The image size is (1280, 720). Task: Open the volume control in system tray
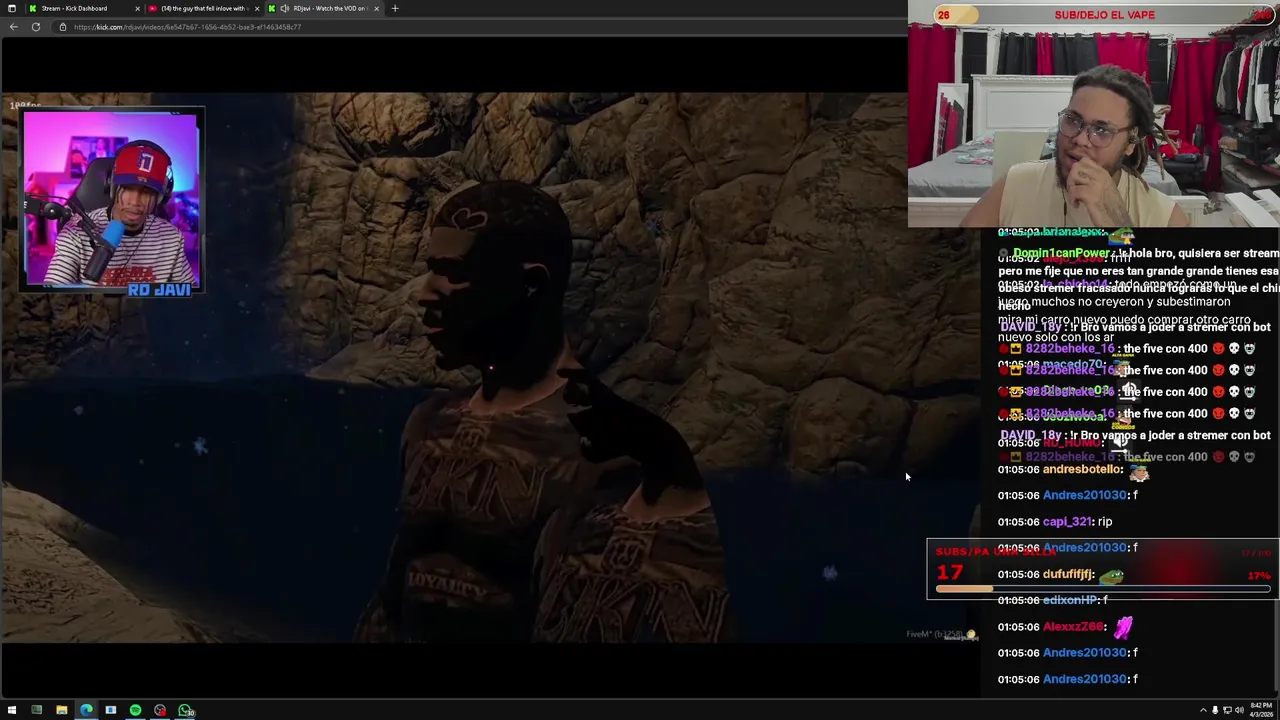(x=1239, y=711)
